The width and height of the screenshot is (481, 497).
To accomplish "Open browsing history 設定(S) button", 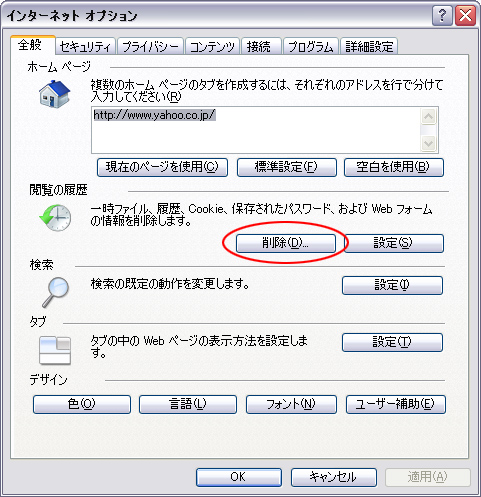I will point(393,243).
